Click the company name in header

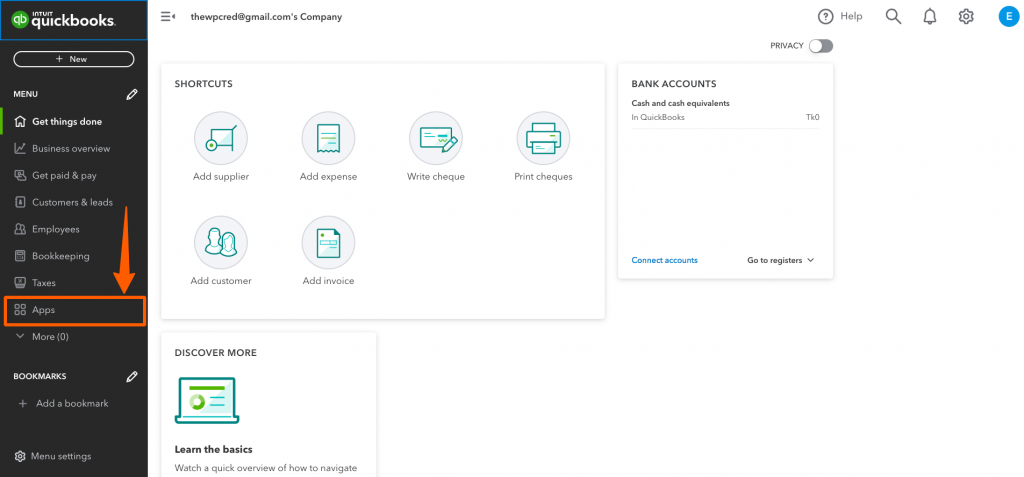[x=266, y=17]
